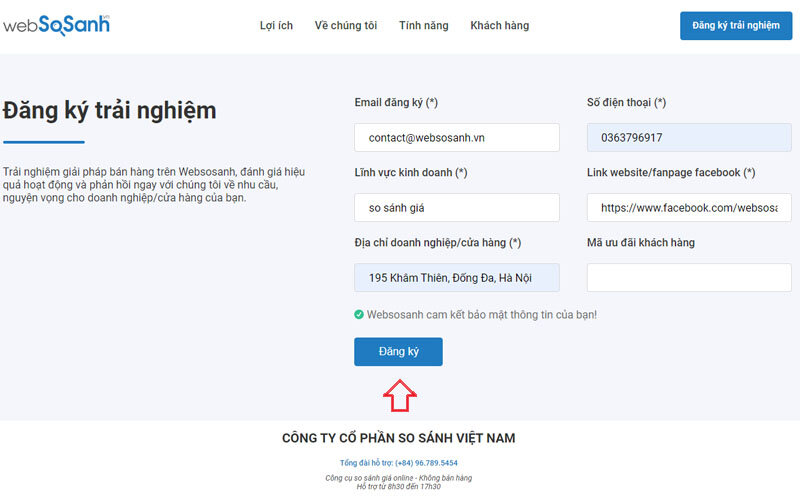Open the Về chúng tôi menu item
Image resolution: width=800 pixels, height=500 pixels.
click(346, 26)
